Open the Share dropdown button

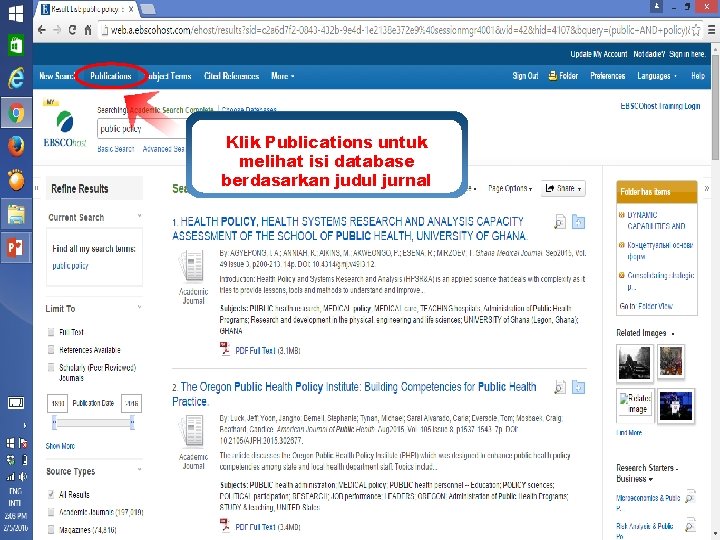(x=563, y=188)
